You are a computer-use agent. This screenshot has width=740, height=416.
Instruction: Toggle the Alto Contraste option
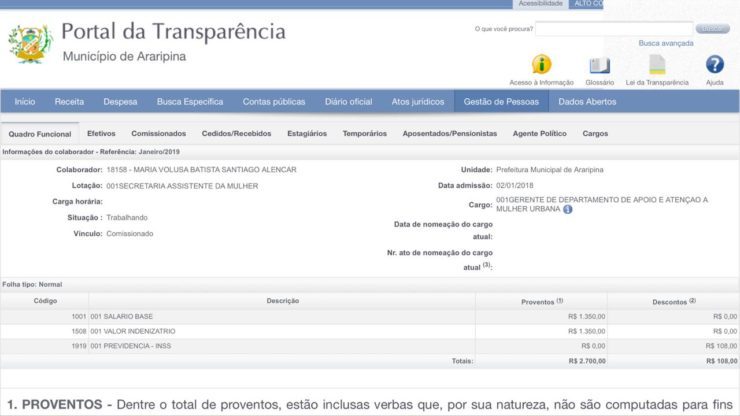point(586,4)
